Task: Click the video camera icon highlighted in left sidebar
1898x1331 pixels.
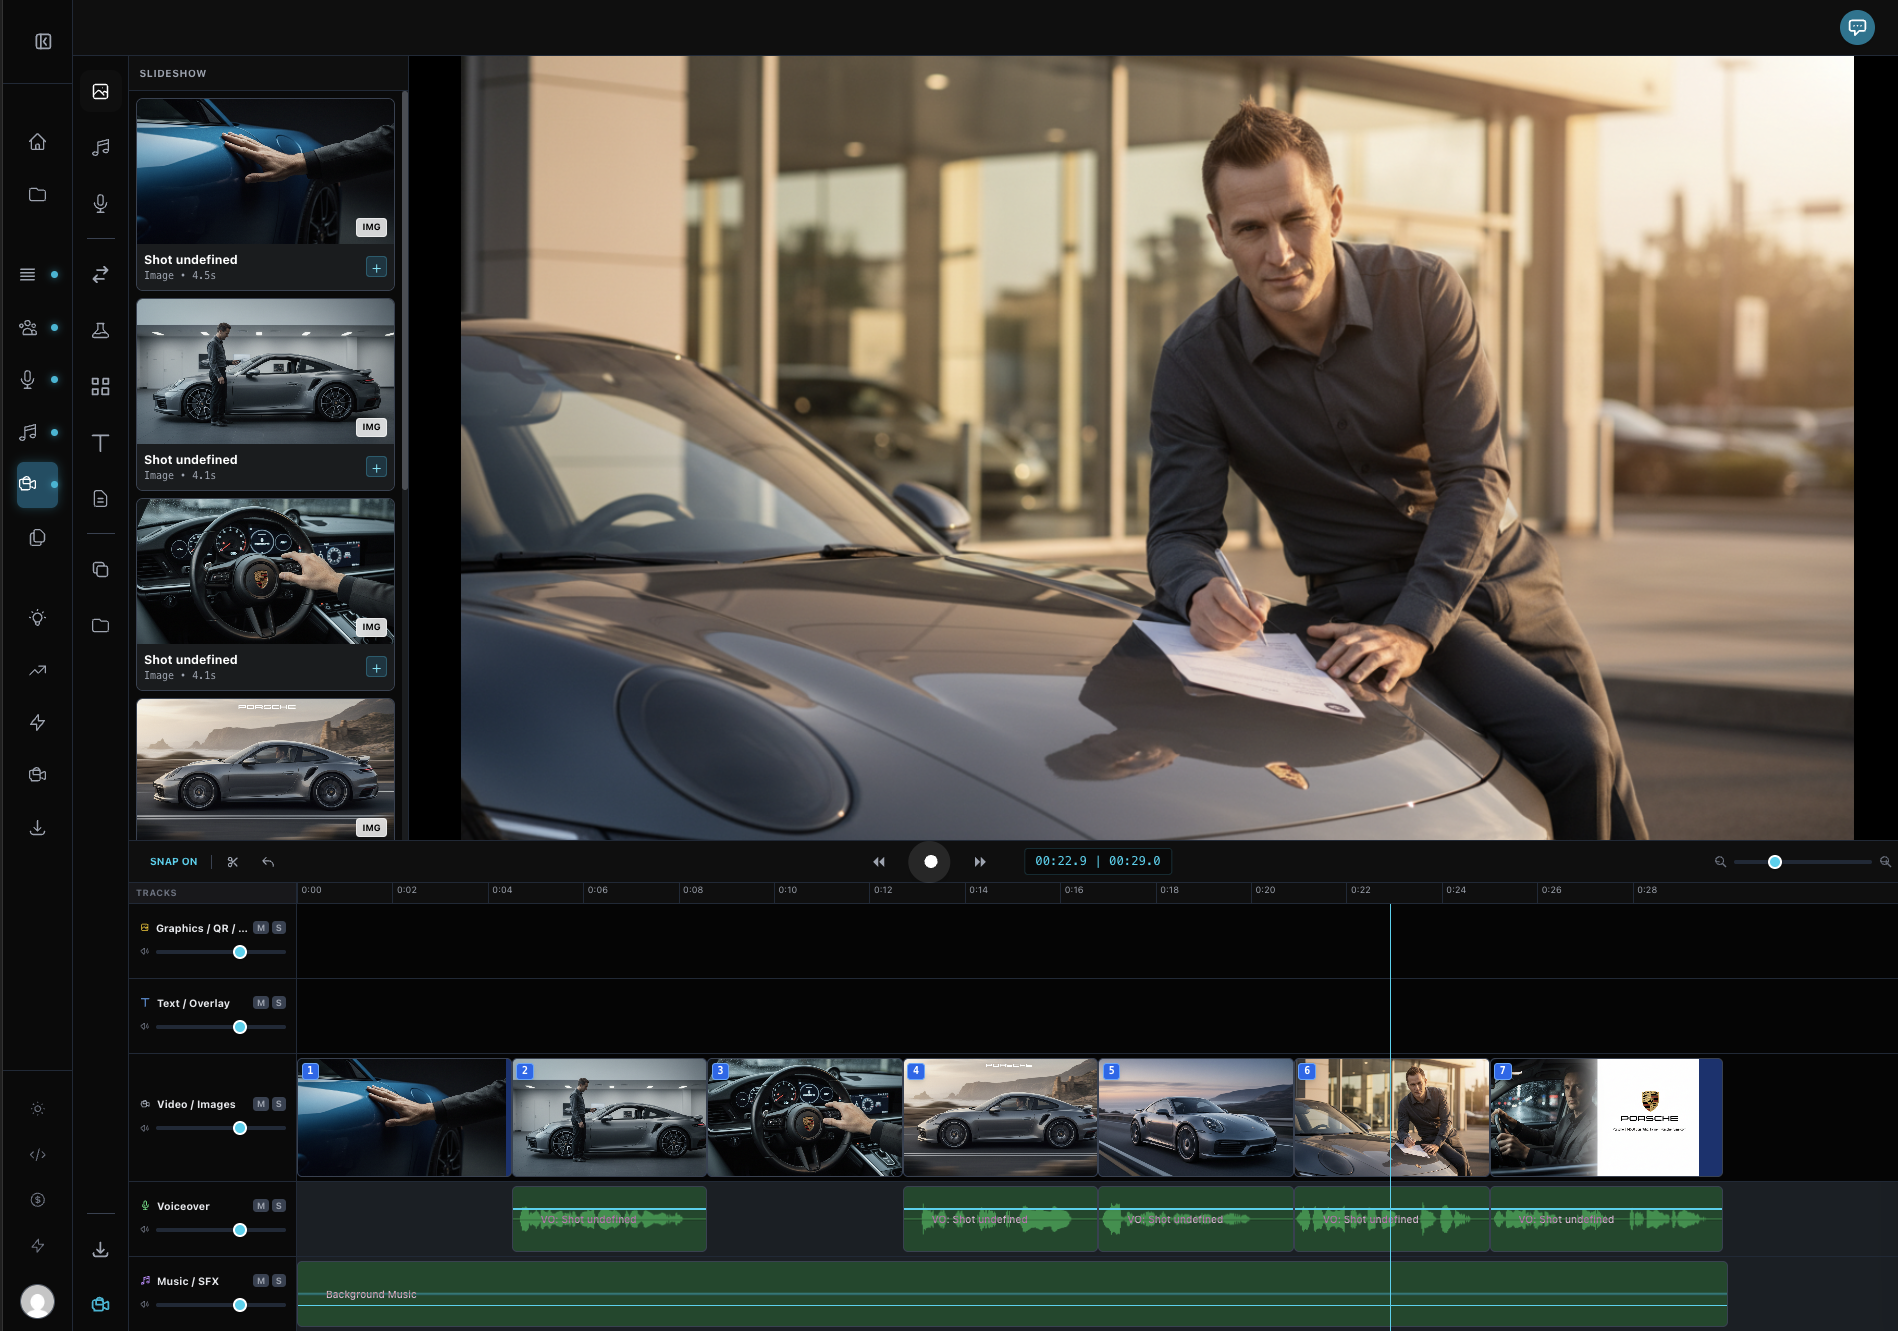Action: pos(38,484)
